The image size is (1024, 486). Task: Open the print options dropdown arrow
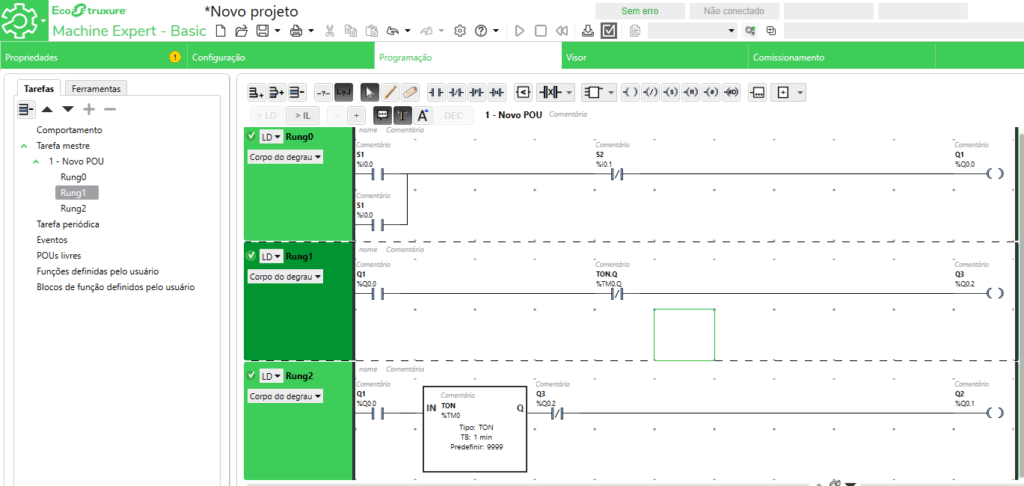[312, 31]
